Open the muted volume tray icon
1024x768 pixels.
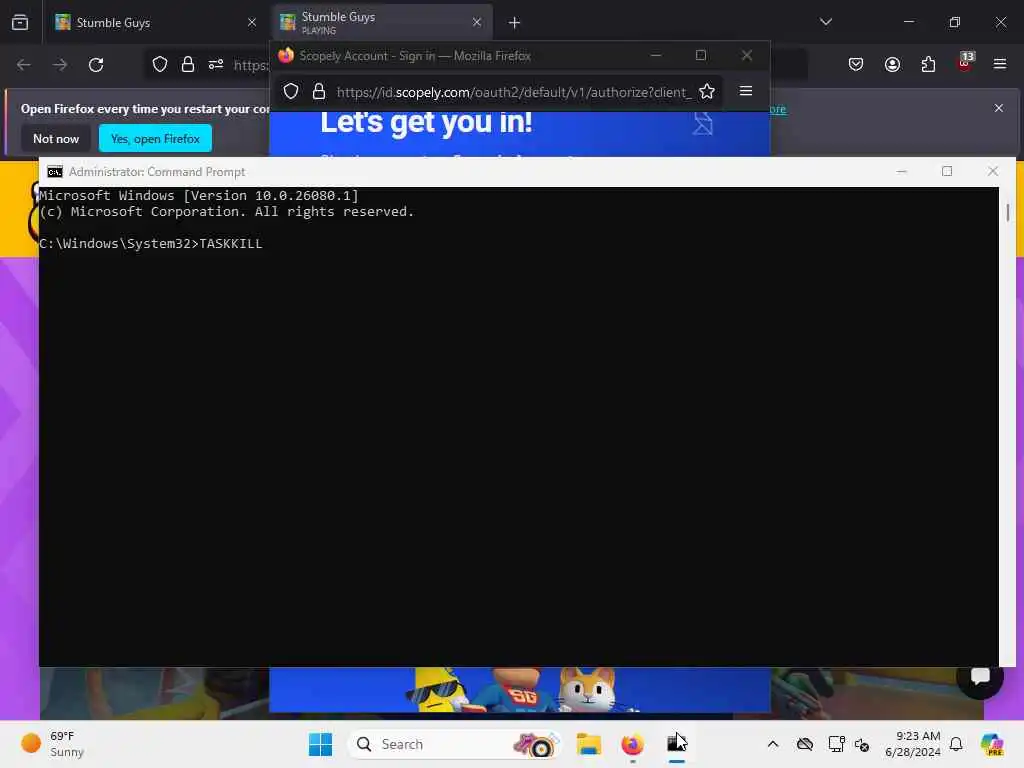click(862, 744)
